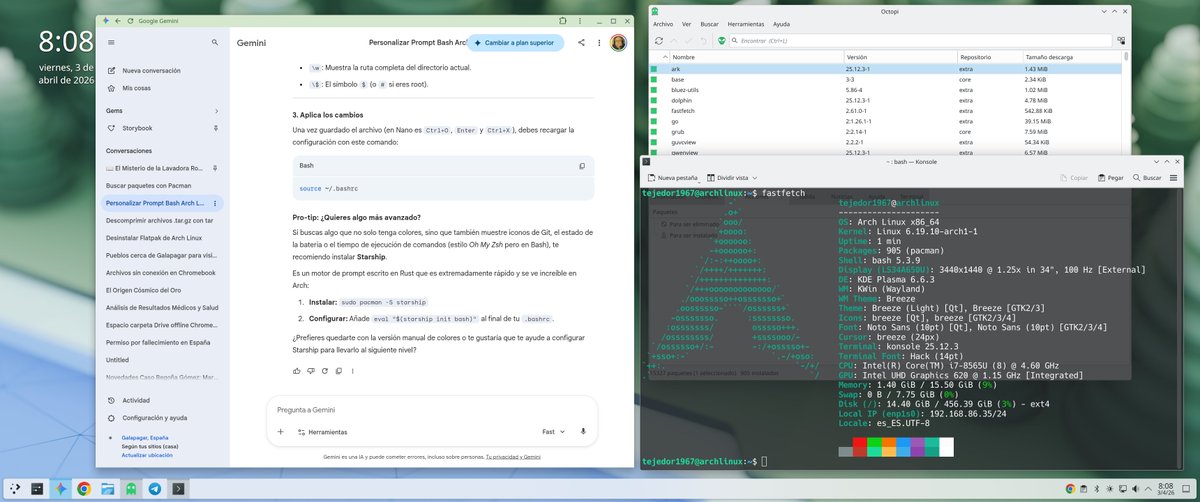Click the Gemini sidebar search icon
Image resolution: width=1200 pixels, height=502 pixels.
(215, 43)
